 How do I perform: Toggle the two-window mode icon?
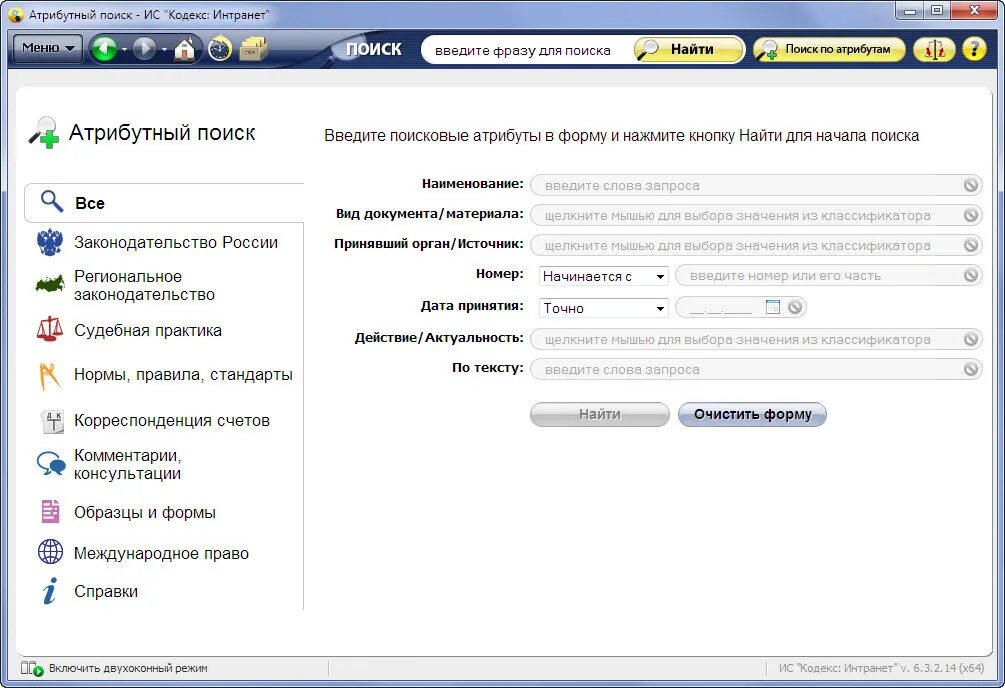click(x=31, y=668)
